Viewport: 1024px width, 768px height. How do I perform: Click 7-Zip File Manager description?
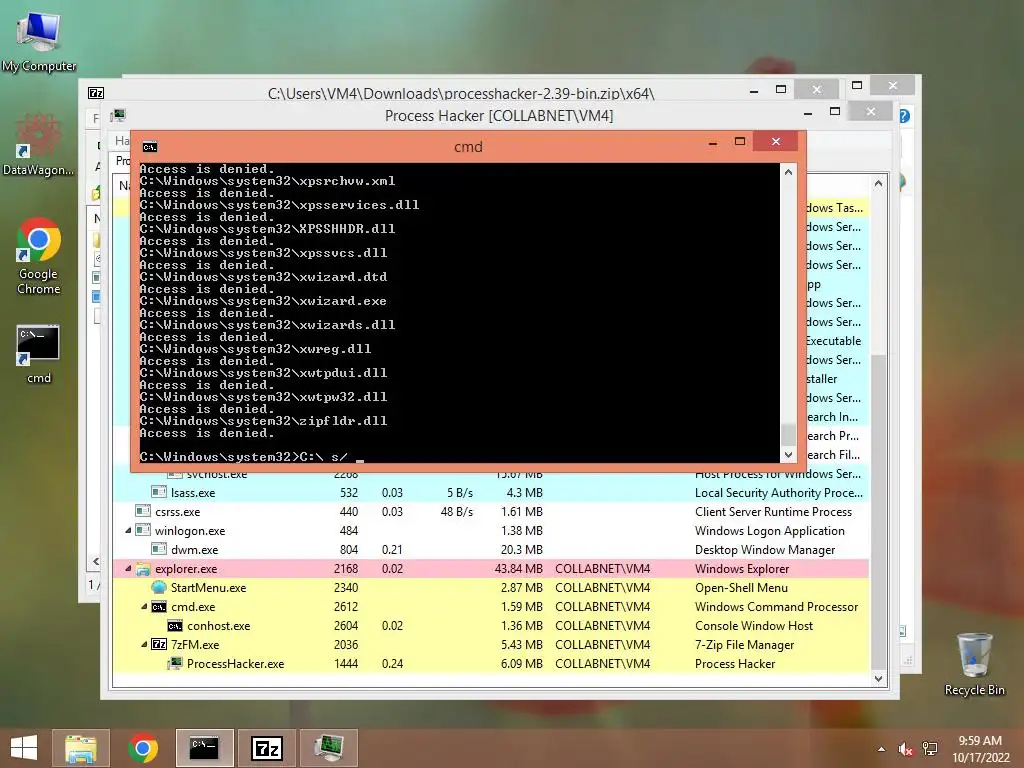click(x=744, y=645)
